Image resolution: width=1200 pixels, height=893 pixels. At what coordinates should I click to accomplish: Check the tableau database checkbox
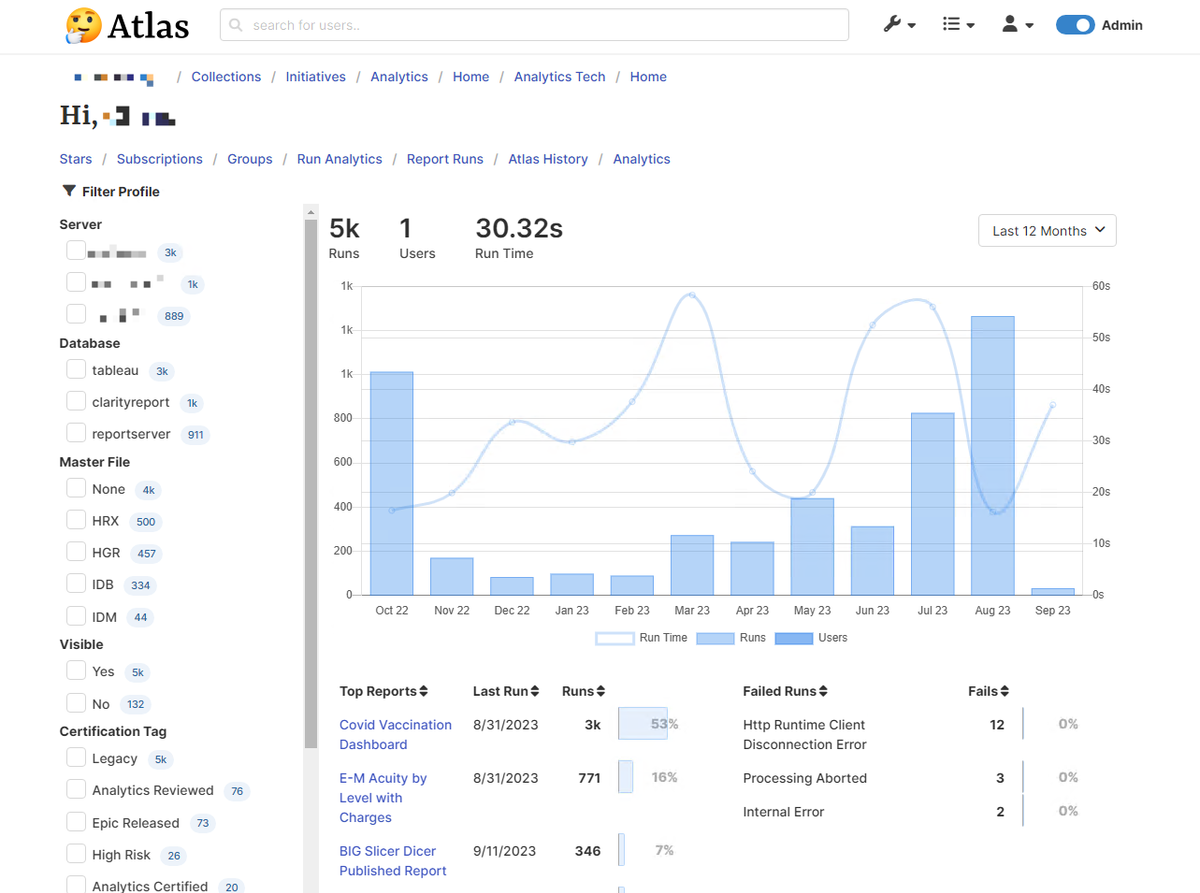click(76, 369)
